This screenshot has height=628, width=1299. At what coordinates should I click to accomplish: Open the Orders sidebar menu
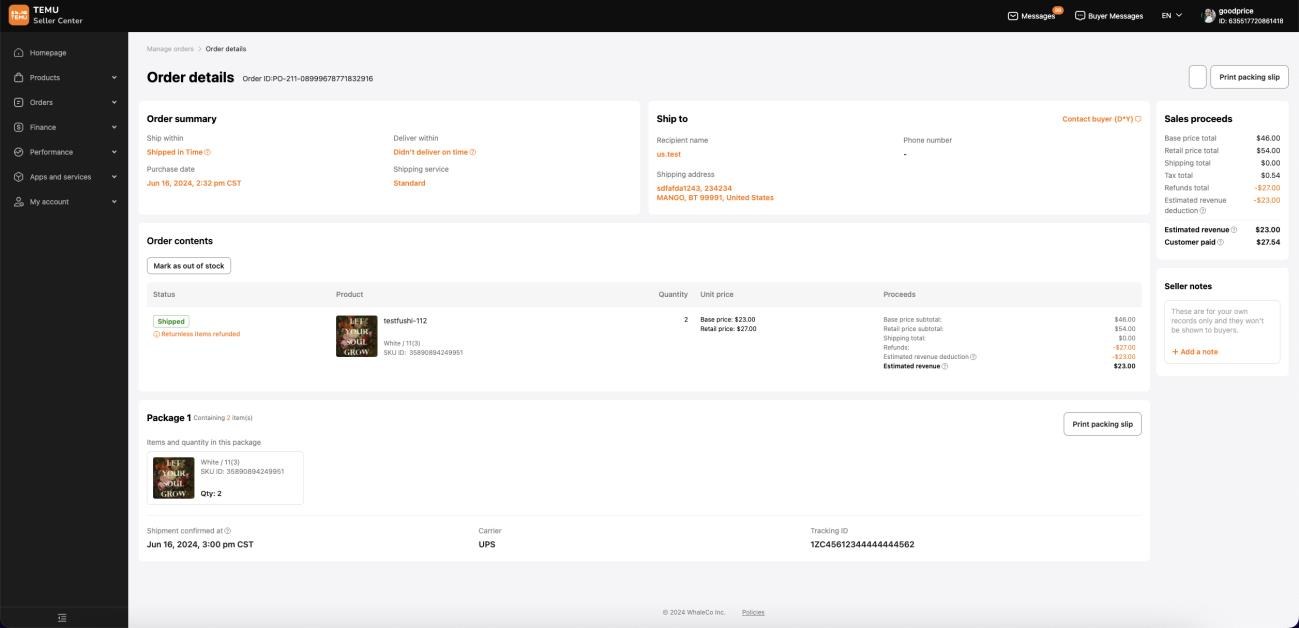point(41,102)
